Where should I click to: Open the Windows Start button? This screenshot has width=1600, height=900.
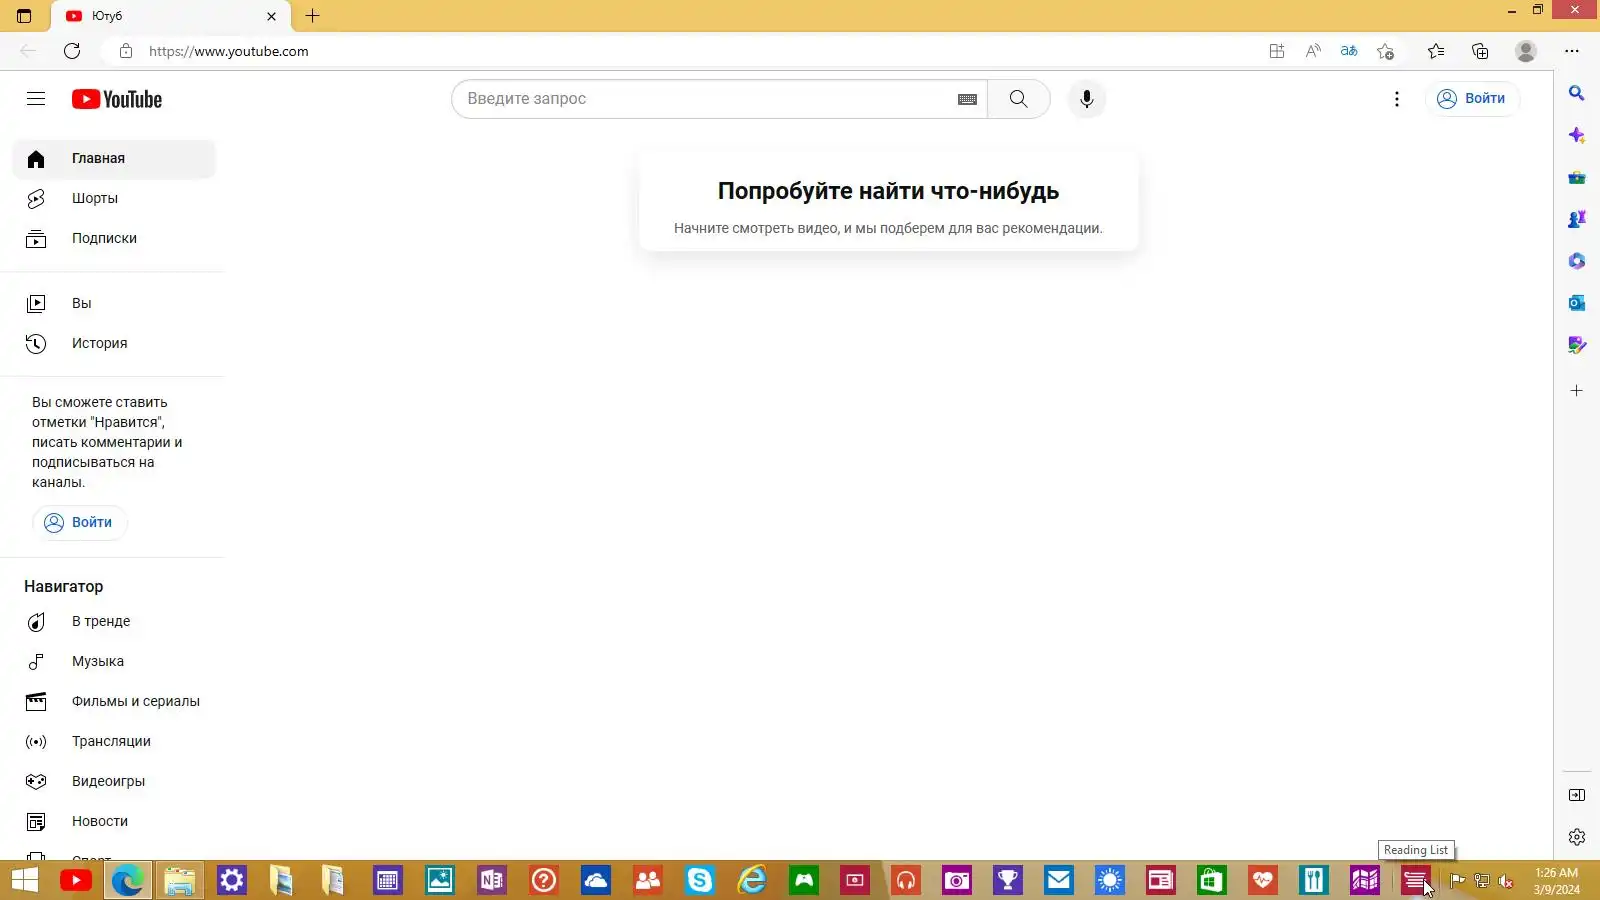[x=24, y=880]
